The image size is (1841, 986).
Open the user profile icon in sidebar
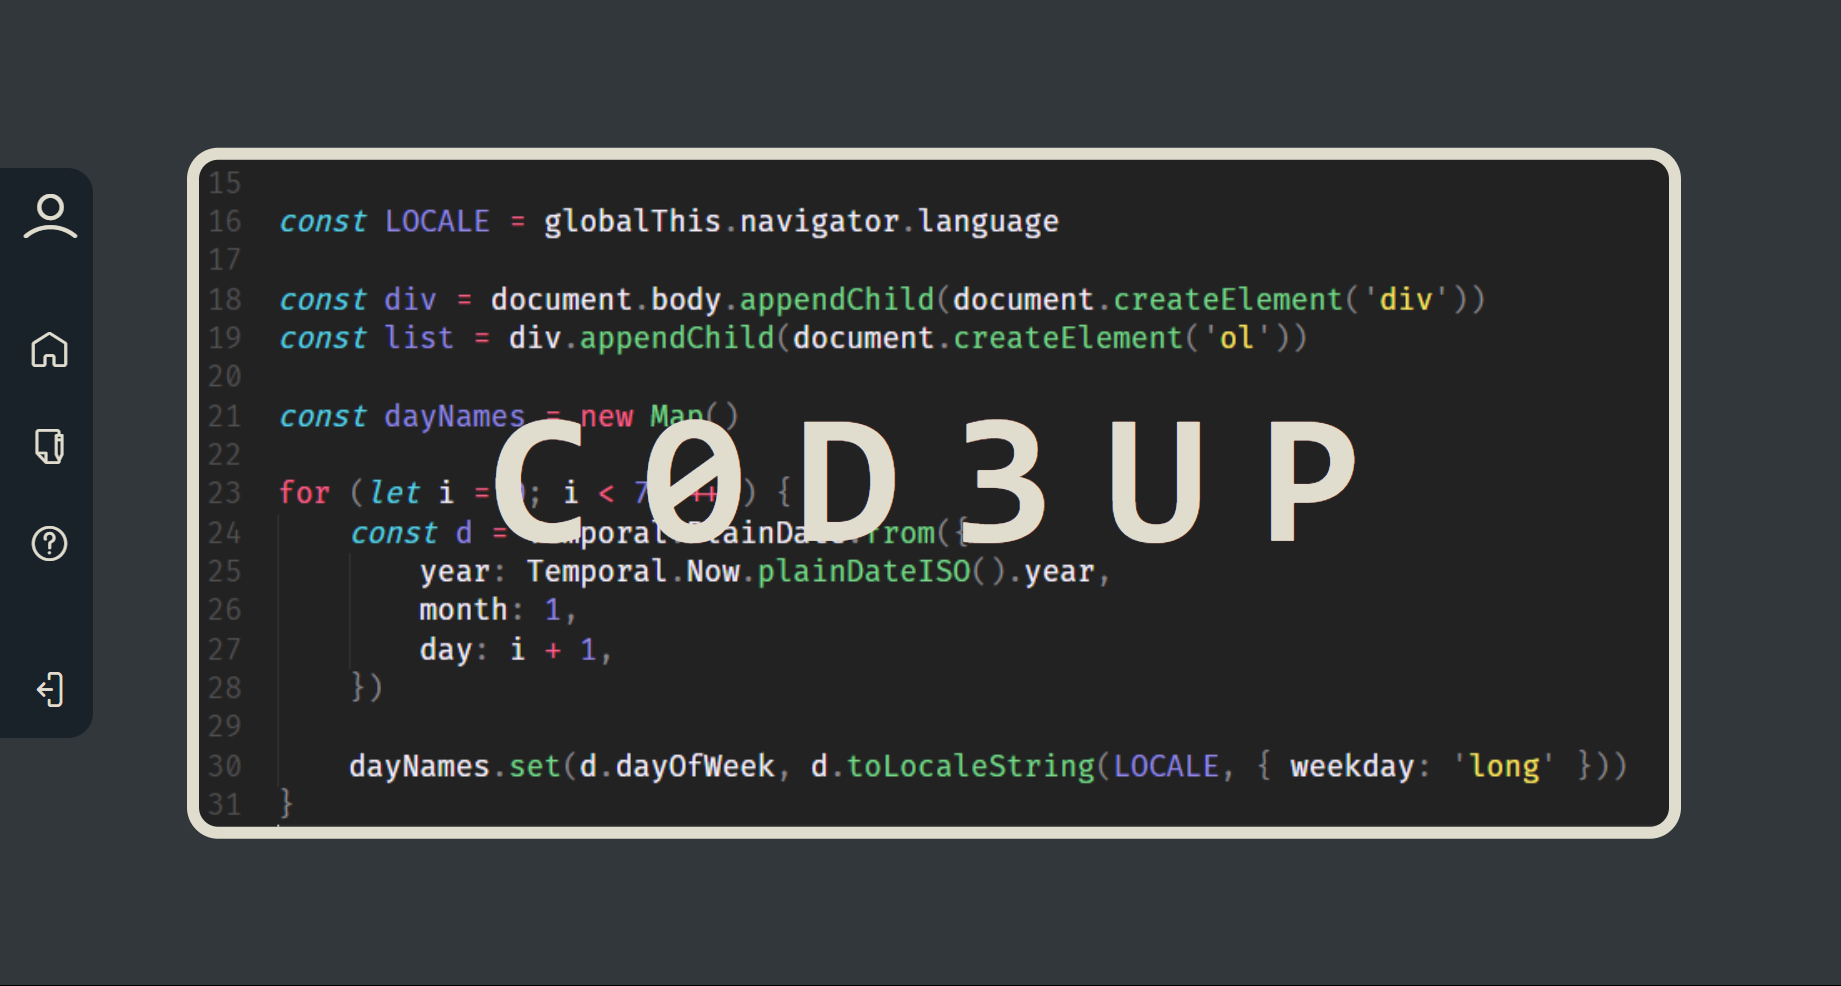50,217
